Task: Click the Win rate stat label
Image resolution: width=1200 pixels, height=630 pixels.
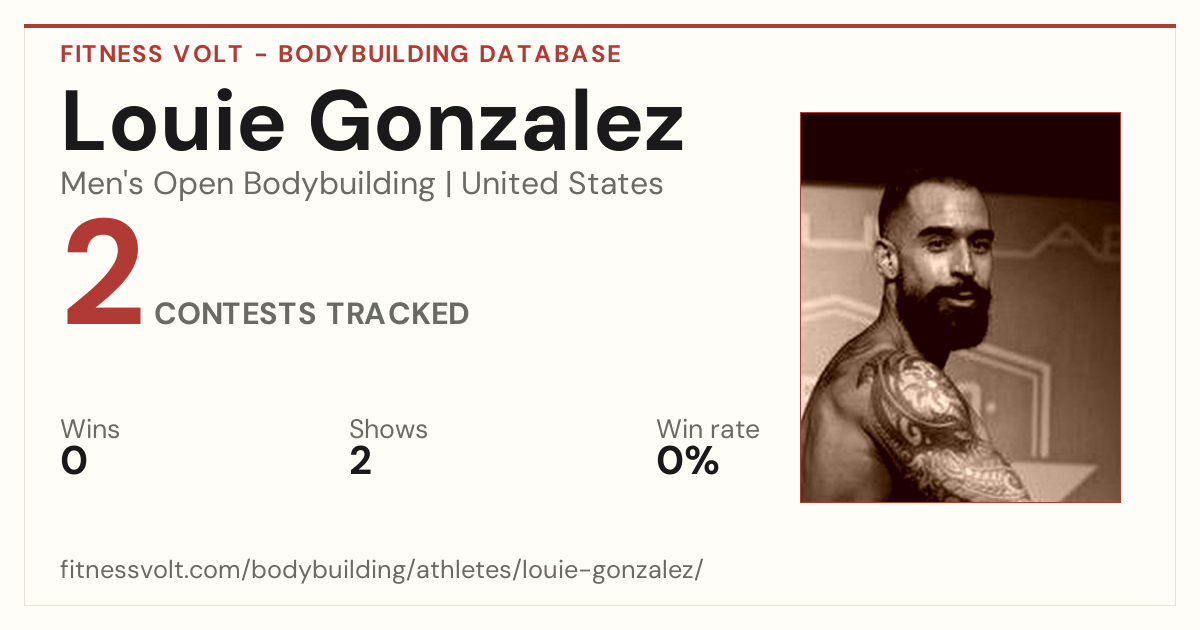Action: tap(708, 430)
